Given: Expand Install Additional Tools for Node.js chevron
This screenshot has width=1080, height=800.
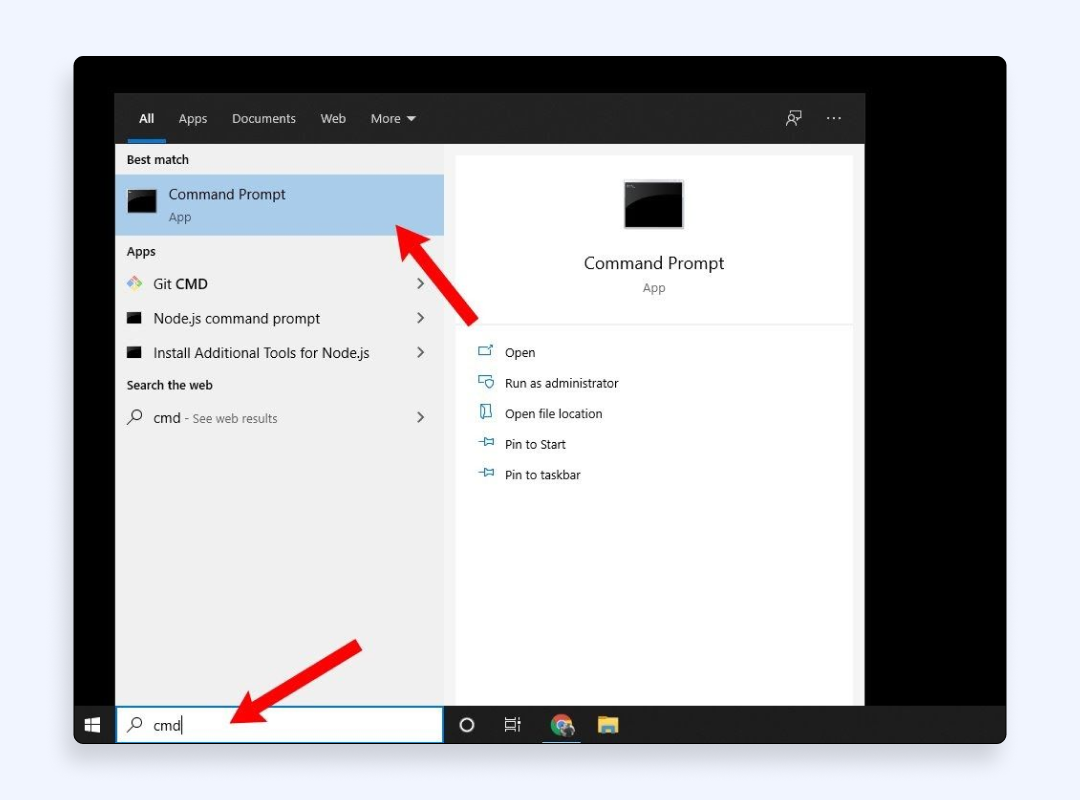Looking at the screenshot, I should (x=420, y=352).
